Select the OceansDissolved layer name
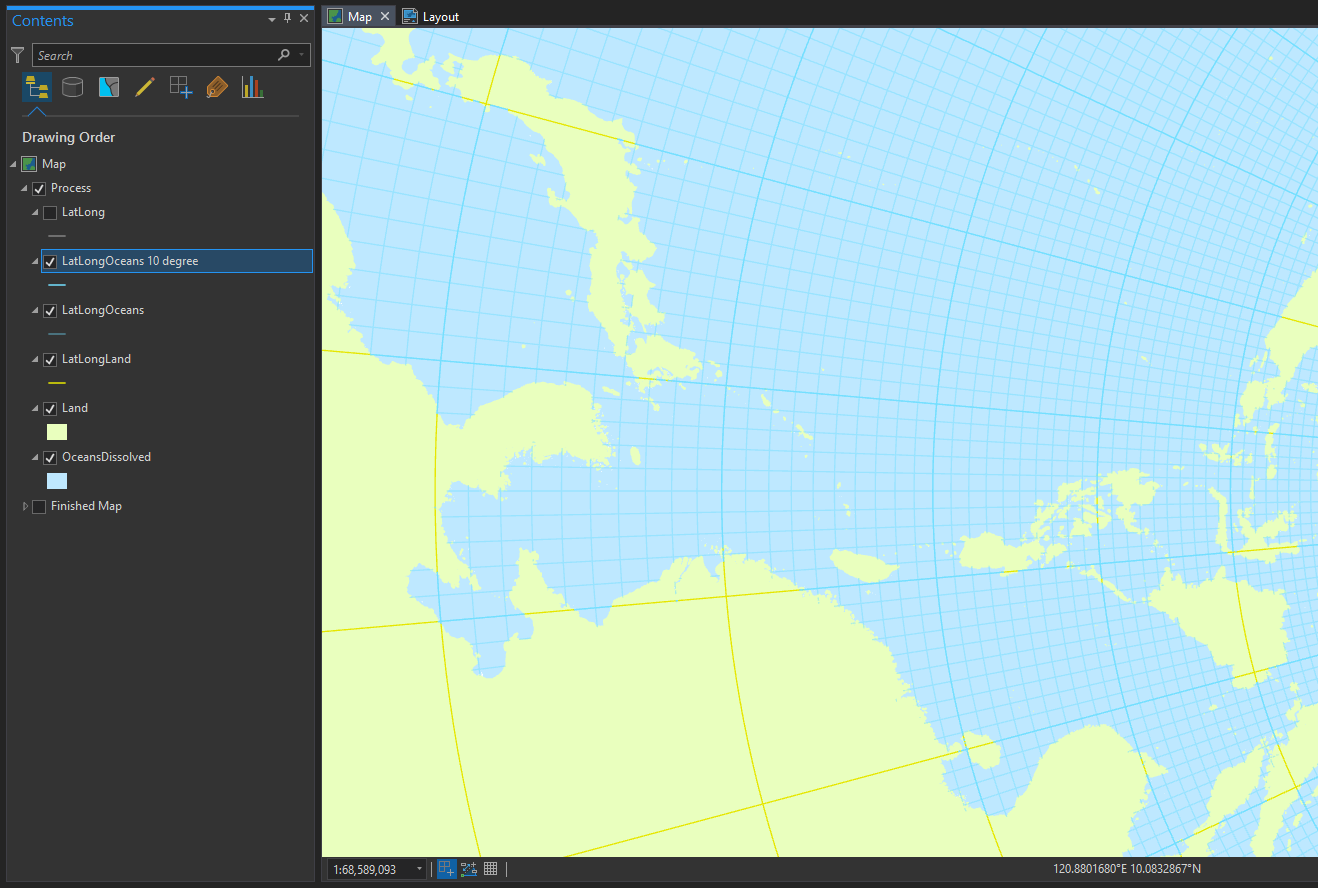 point(106,457)
